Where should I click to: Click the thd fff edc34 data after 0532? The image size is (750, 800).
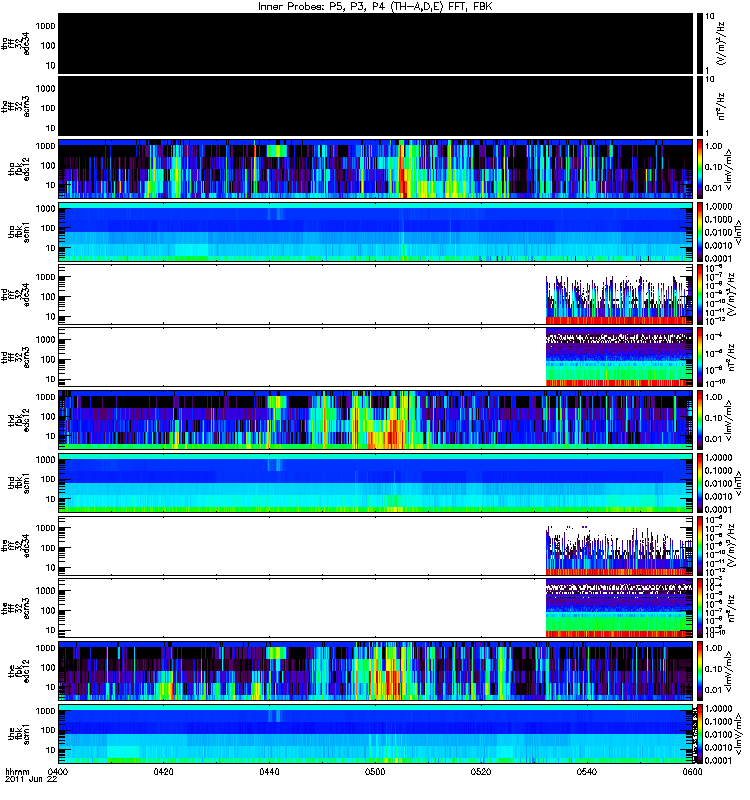pyautogui.click(x=619, y=300)
